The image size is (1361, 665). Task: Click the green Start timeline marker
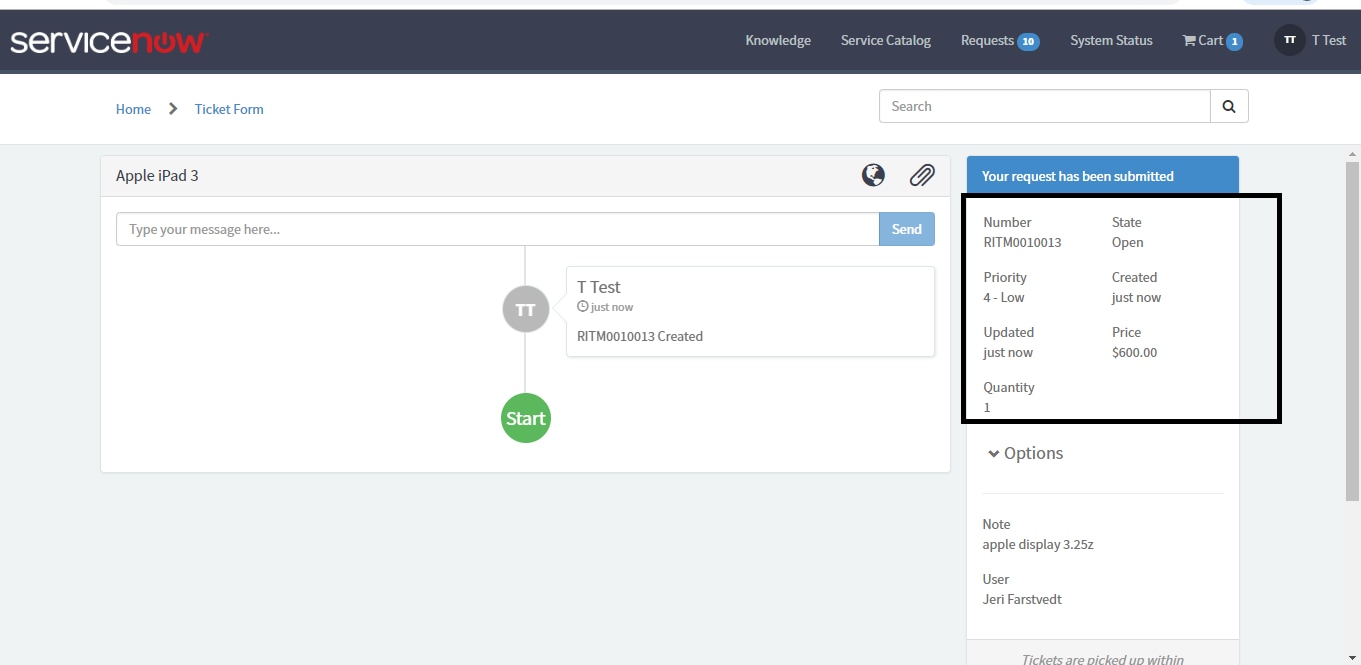526,418
